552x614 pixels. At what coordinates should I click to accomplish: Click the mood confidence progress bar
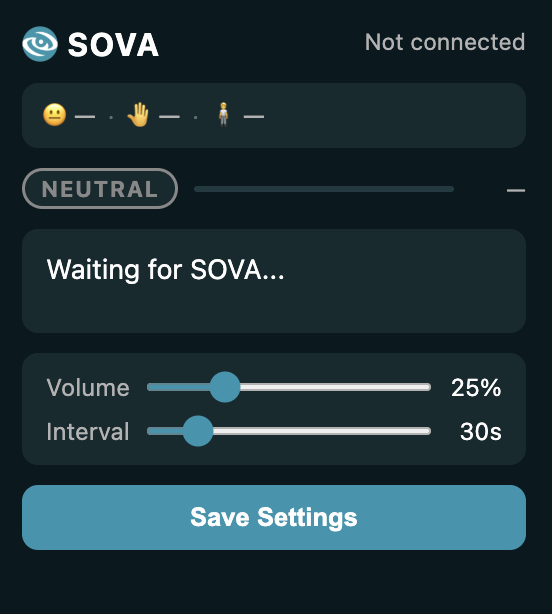(x=324, y=189)
